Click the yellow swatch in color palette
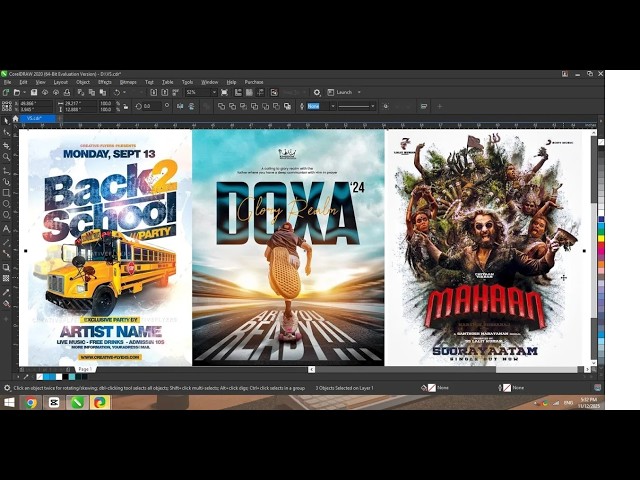Image resolution: width=640 pixels, height=480 pixels. click(x=601, y=238)
